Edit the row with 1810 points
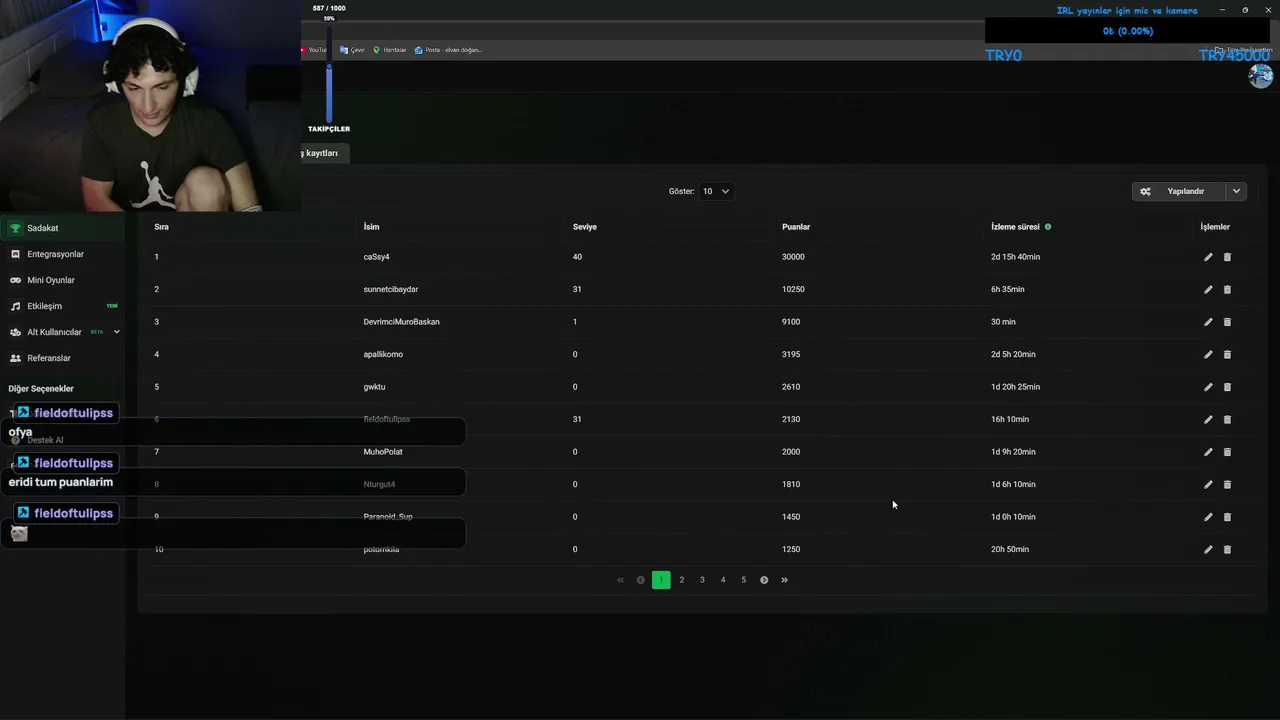This screenshot has height=720, width=1280. click(x=1208, y=485)
